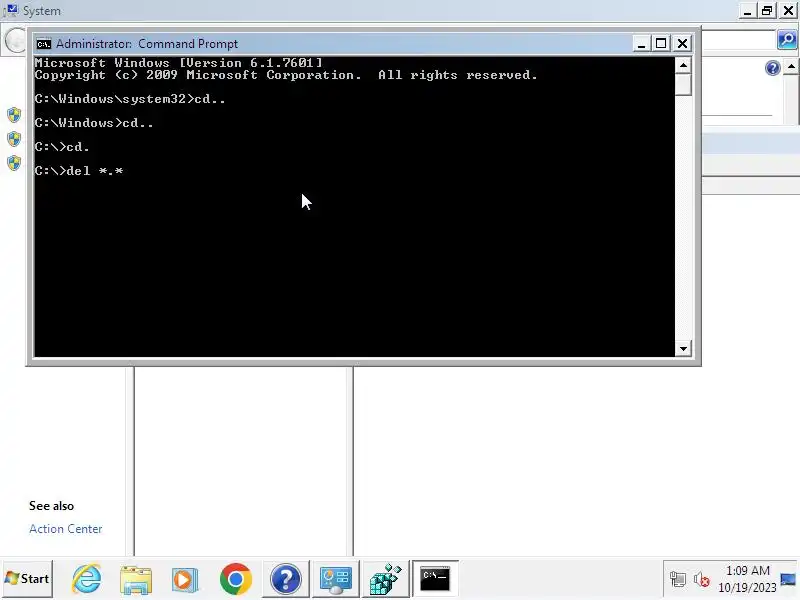Click the System window back navigation button

pos(16,40)
